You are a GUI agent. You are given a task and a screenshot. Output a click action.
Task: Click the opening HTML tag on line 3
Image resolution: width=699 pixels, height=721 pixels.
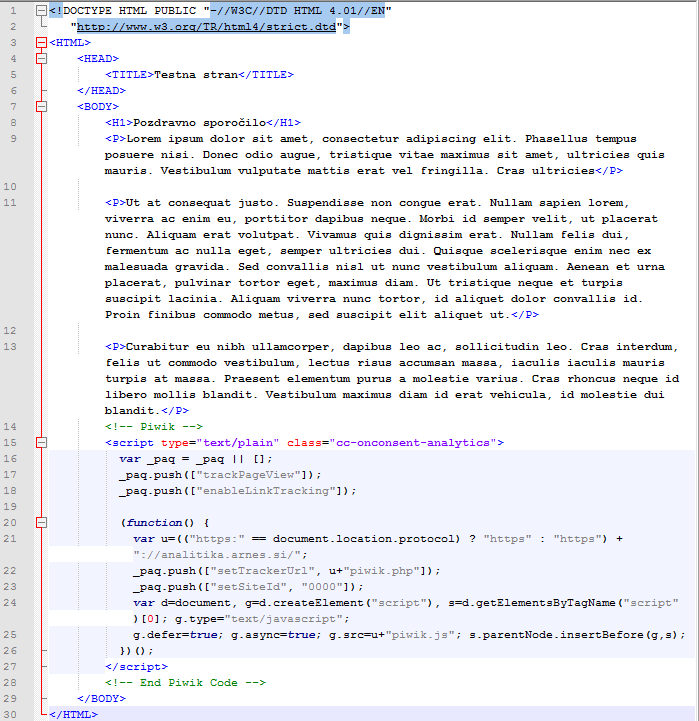tap(70, 43)
